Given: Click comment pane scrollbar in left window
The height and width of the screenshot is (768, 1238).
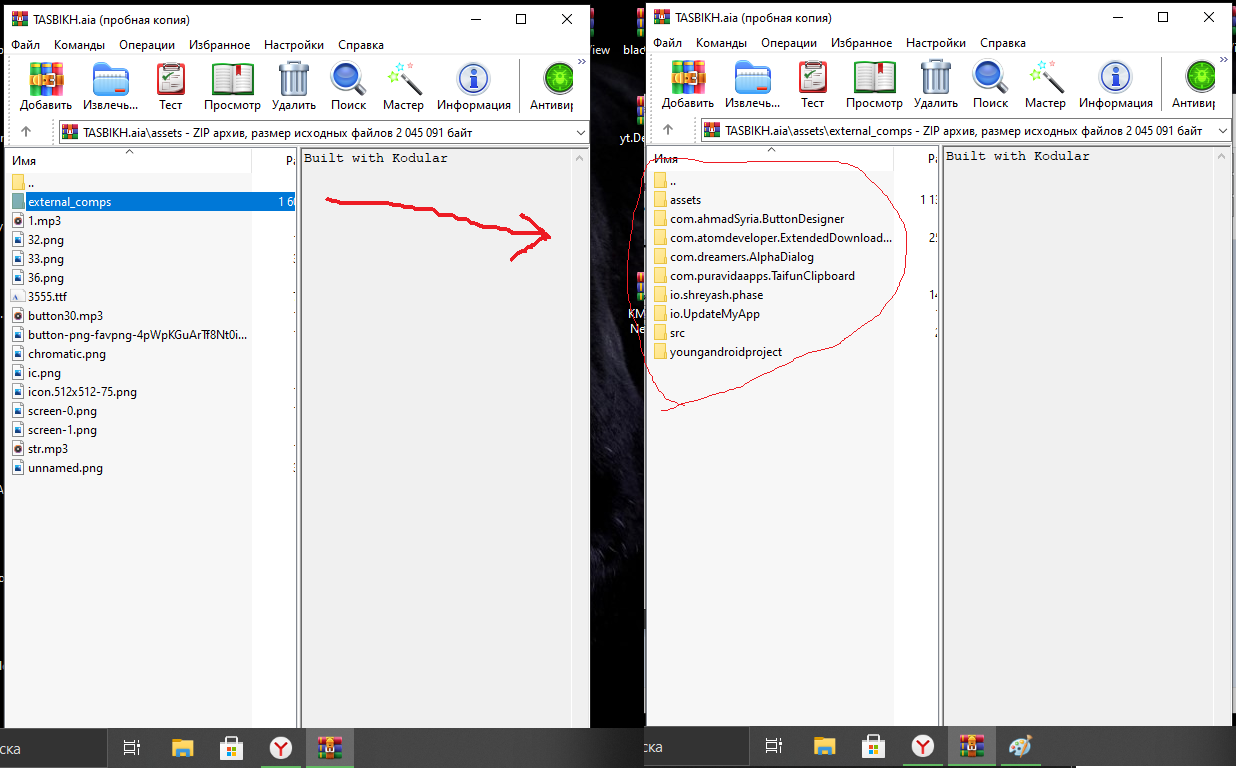Looking at the screenshot, I should (x=579, y=437).
